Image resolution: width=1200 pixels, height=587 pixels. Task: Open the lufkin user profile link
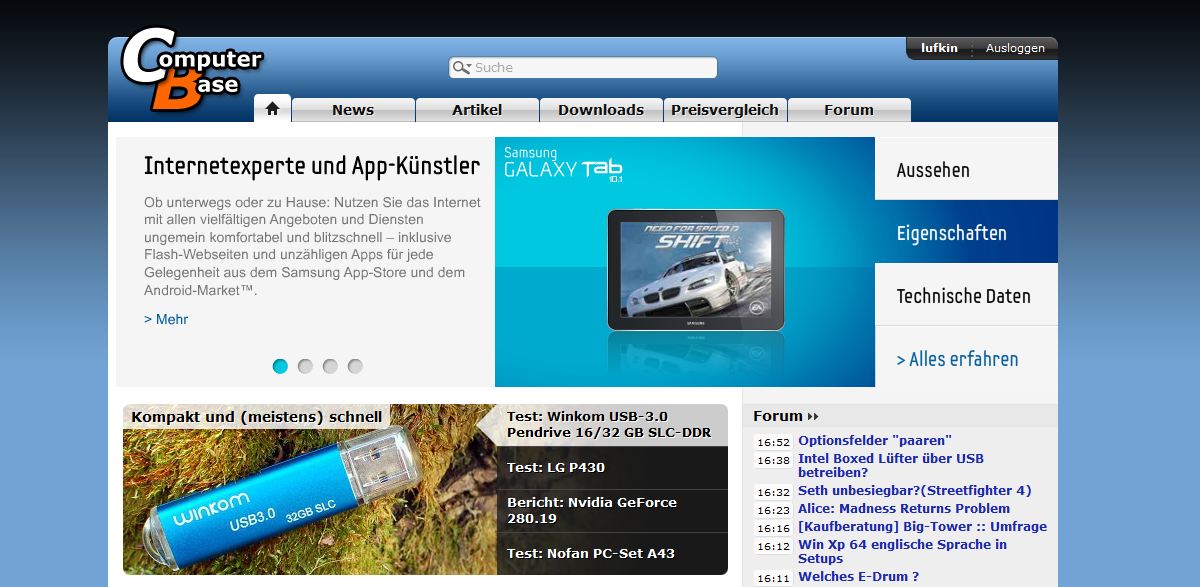[939, 48]
